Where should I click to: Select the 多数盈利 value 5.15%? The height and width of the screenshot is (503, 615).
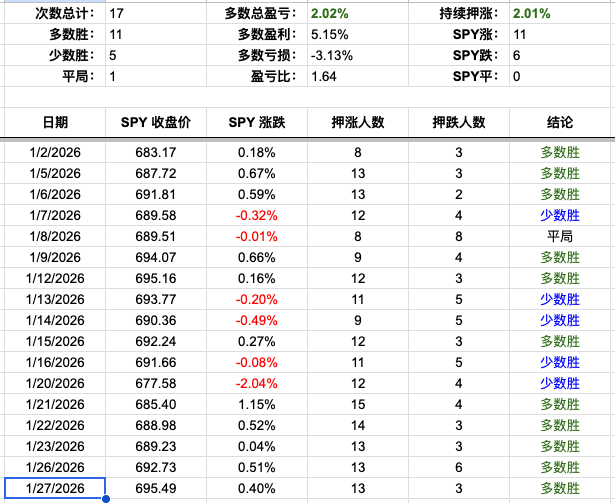[x=358, y=35]
